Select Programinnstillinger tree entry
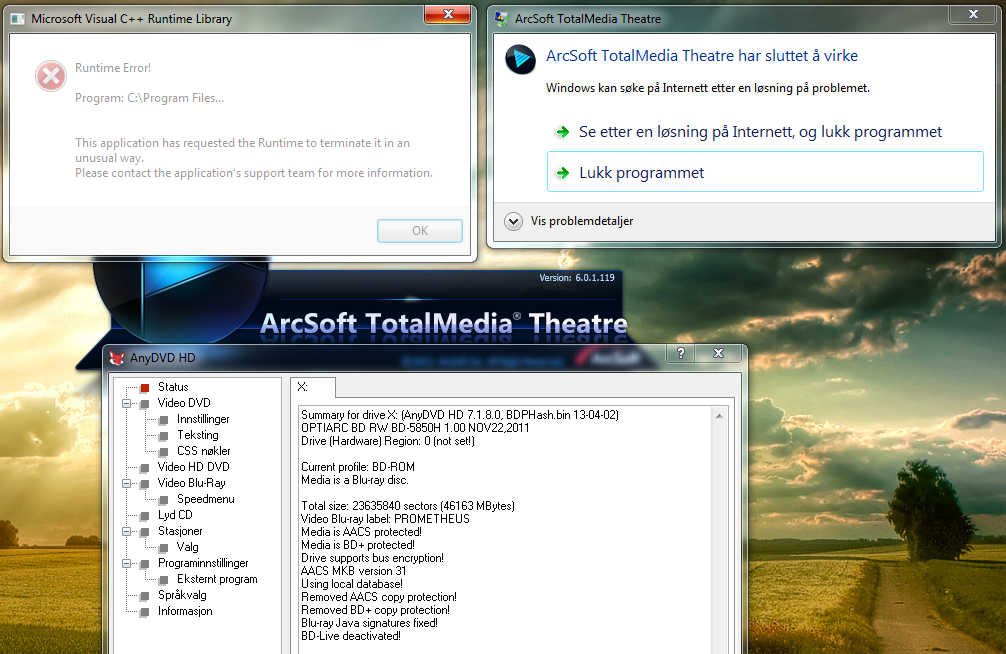 coord(203,564)
